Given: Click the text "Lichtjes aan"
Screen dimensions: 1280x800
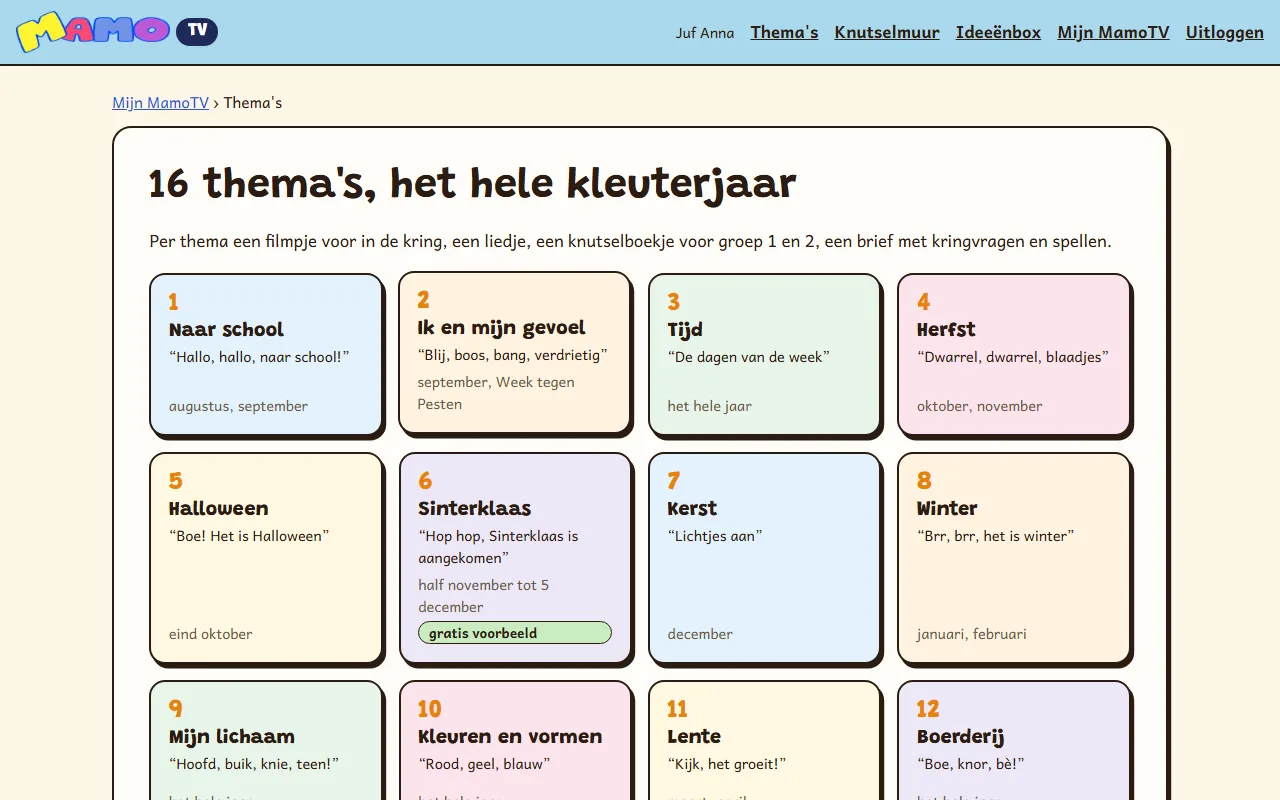Looking at the screenshot, I should click(715, 536).
